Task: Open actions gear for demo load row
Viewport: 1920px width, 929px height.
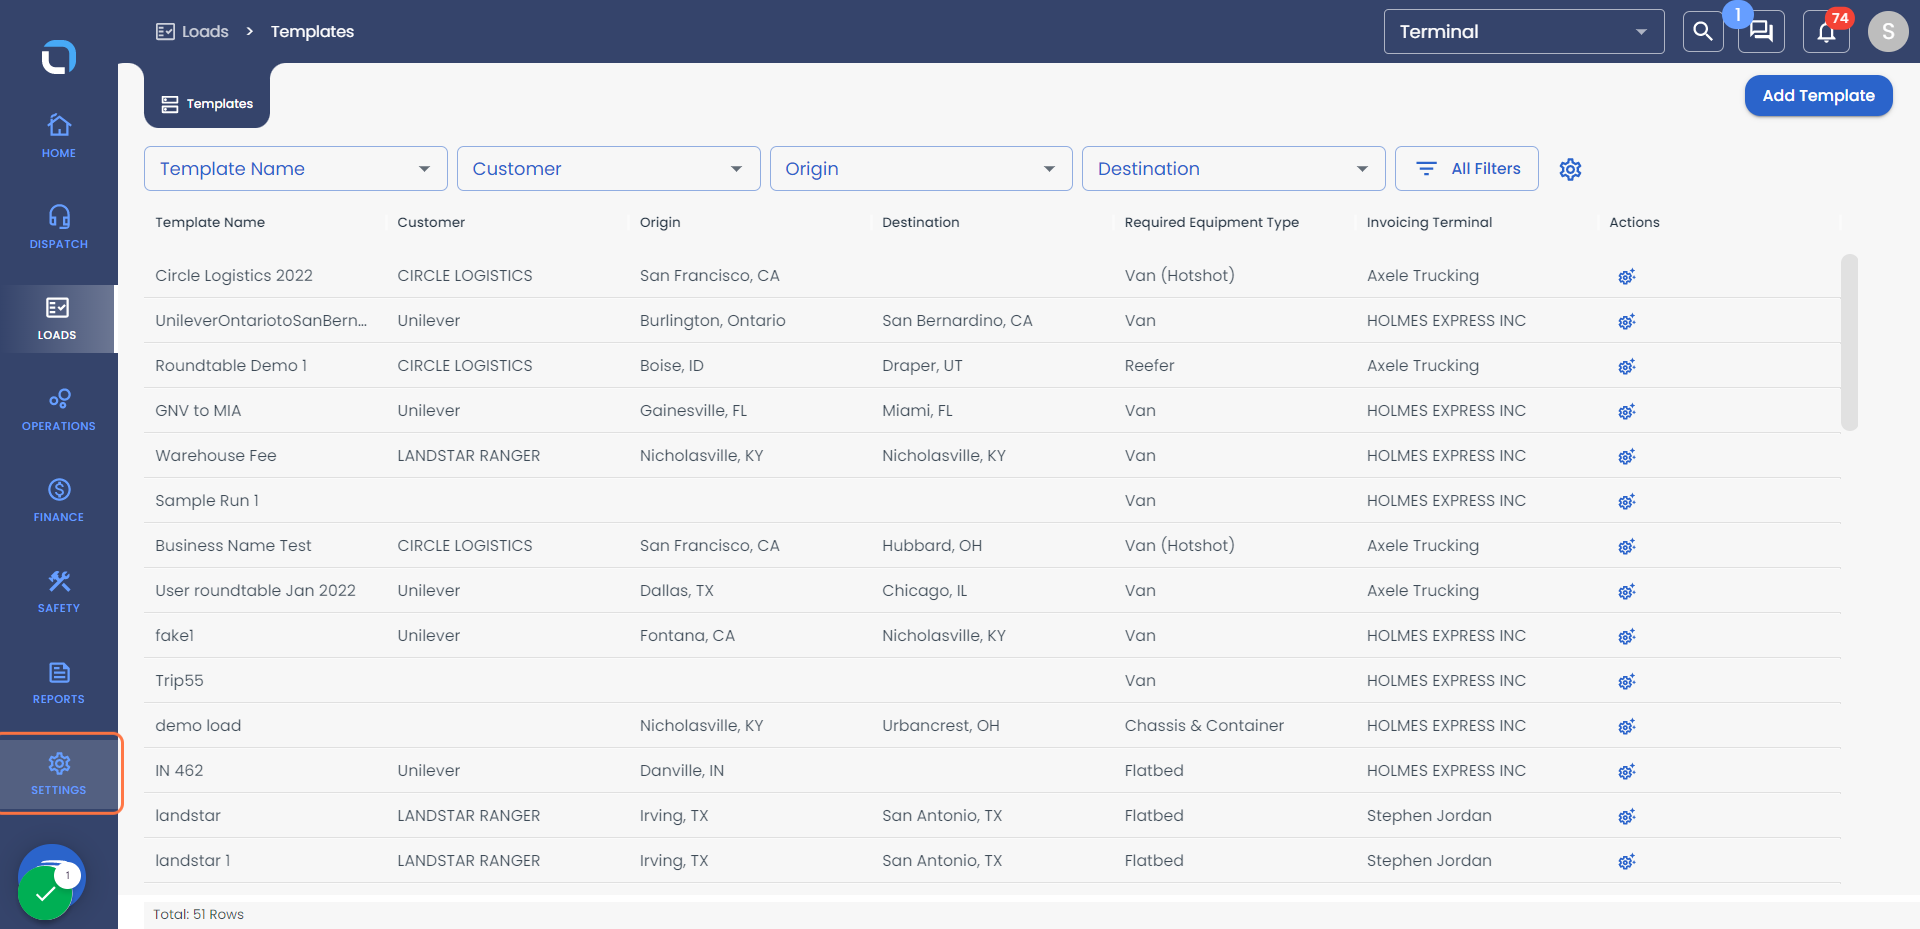Action: click(x=1626, y=726)
